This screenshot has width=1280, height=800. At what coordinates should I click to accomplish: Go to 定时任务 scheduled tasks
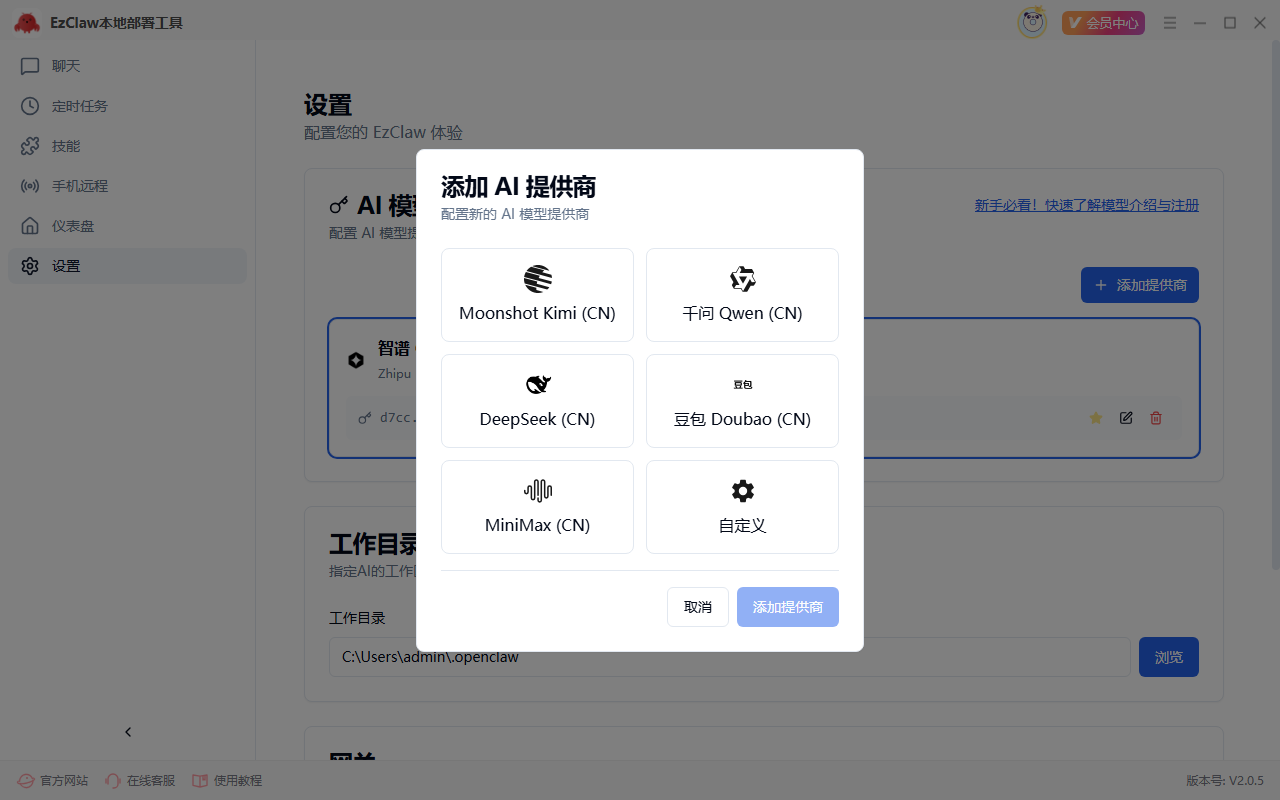(x=79, y=106)
